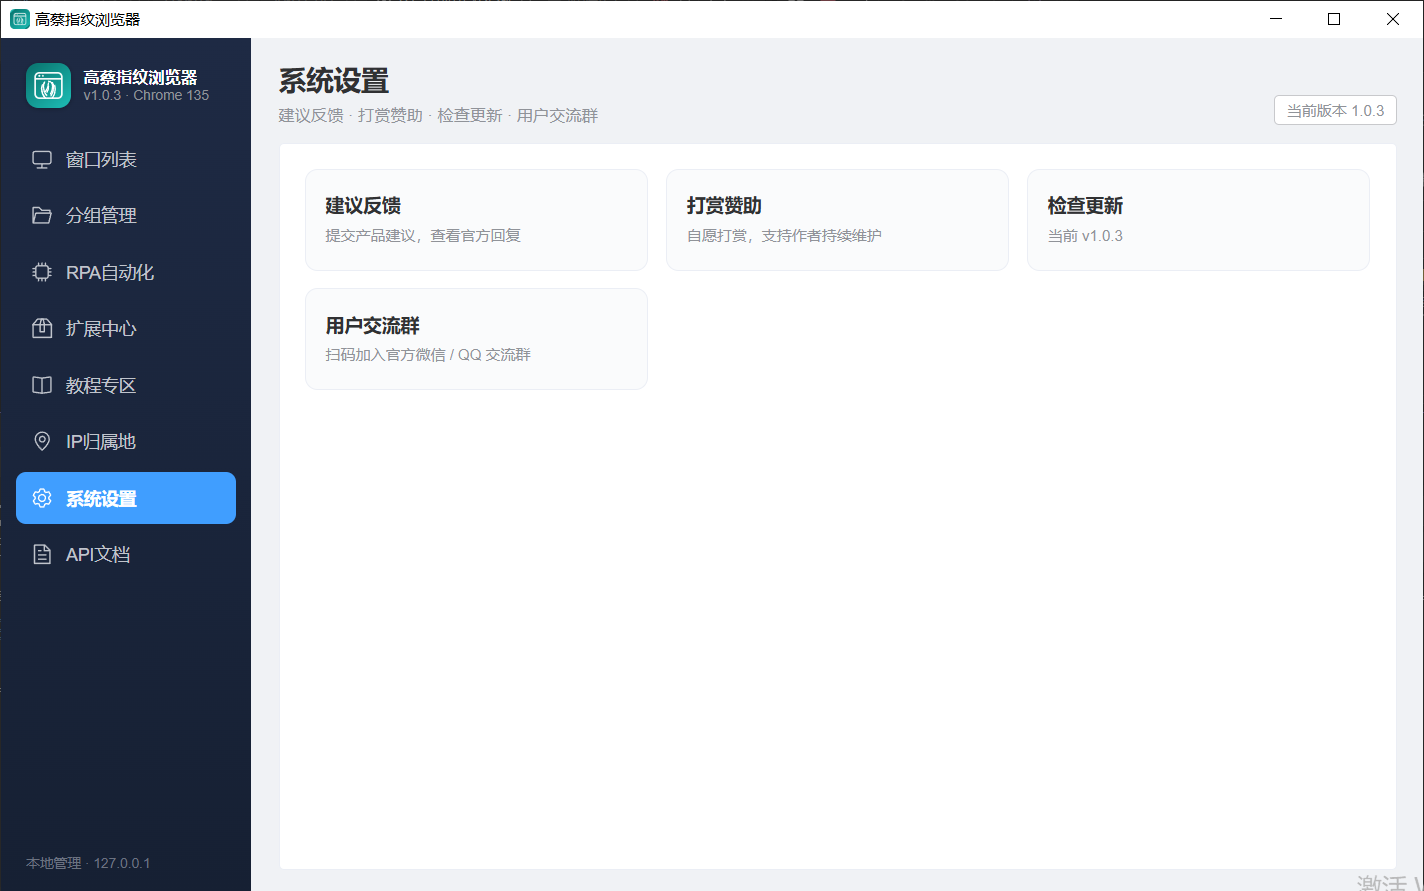Minimize the 高蔡指纹浏览器 window
Image resolution: width=1424 pixels, height=891 pixels.
coord(1276,19)
